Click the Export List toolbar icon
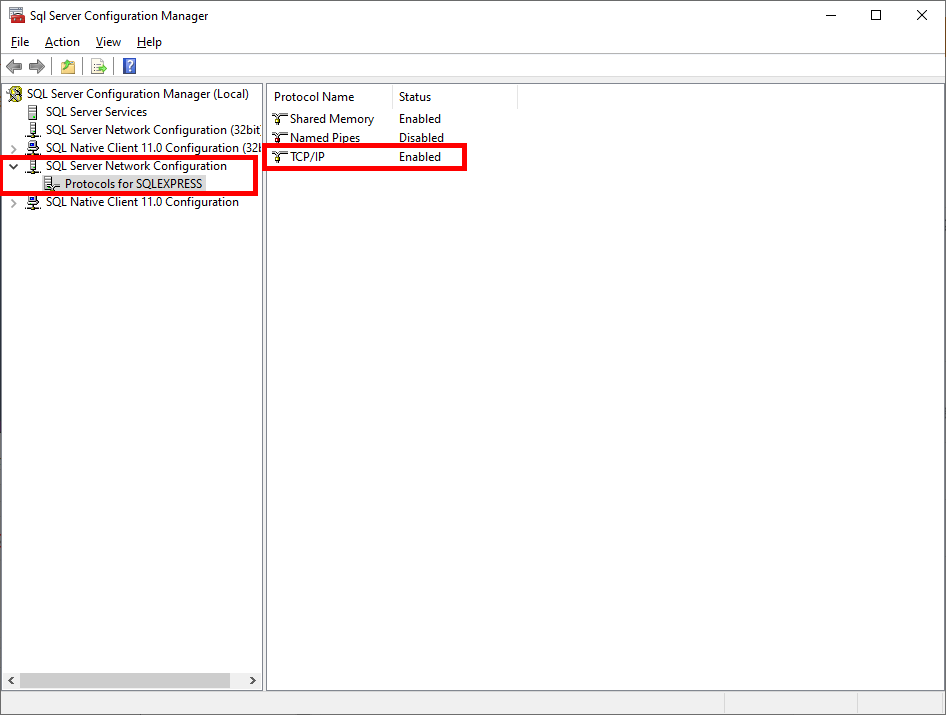 tap(98, 66)
